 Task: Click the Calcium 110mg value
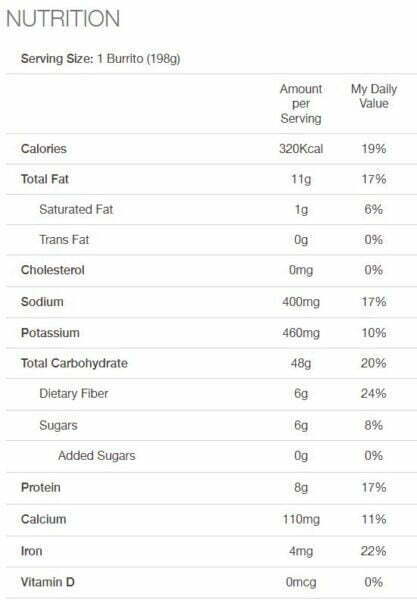(x=301, y=519)
